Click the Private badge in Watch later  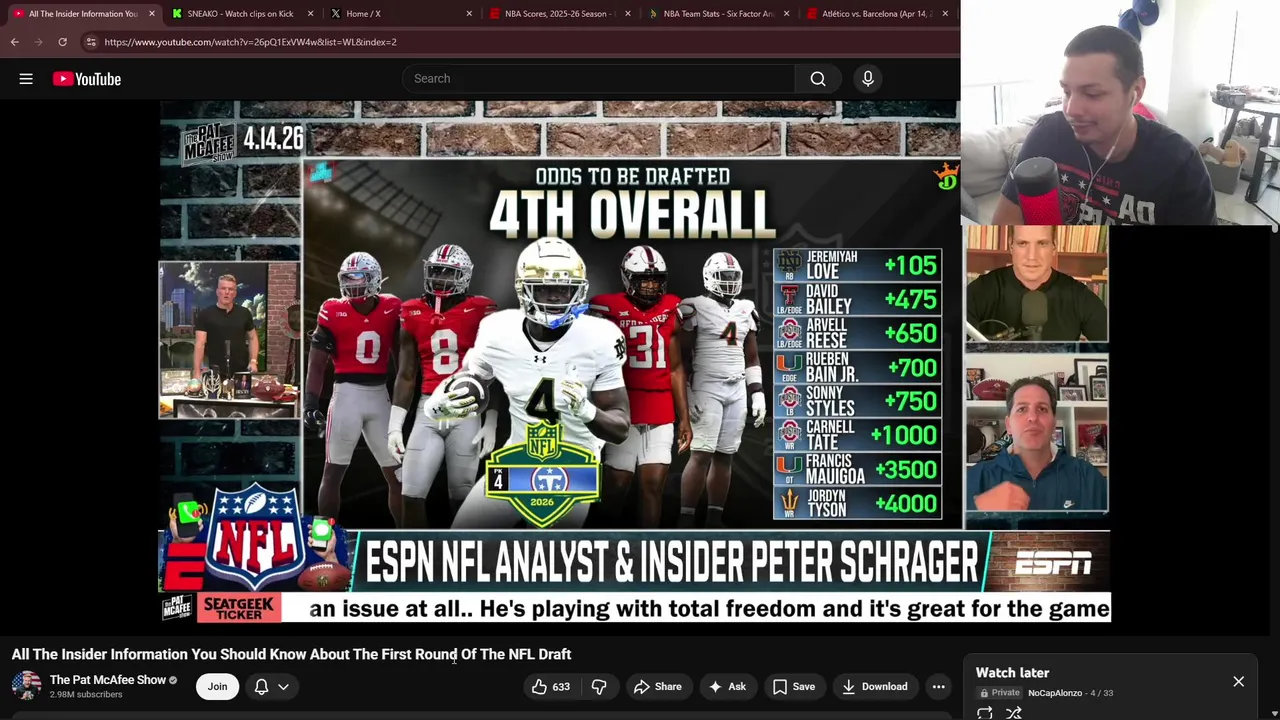coord(1000,693)
